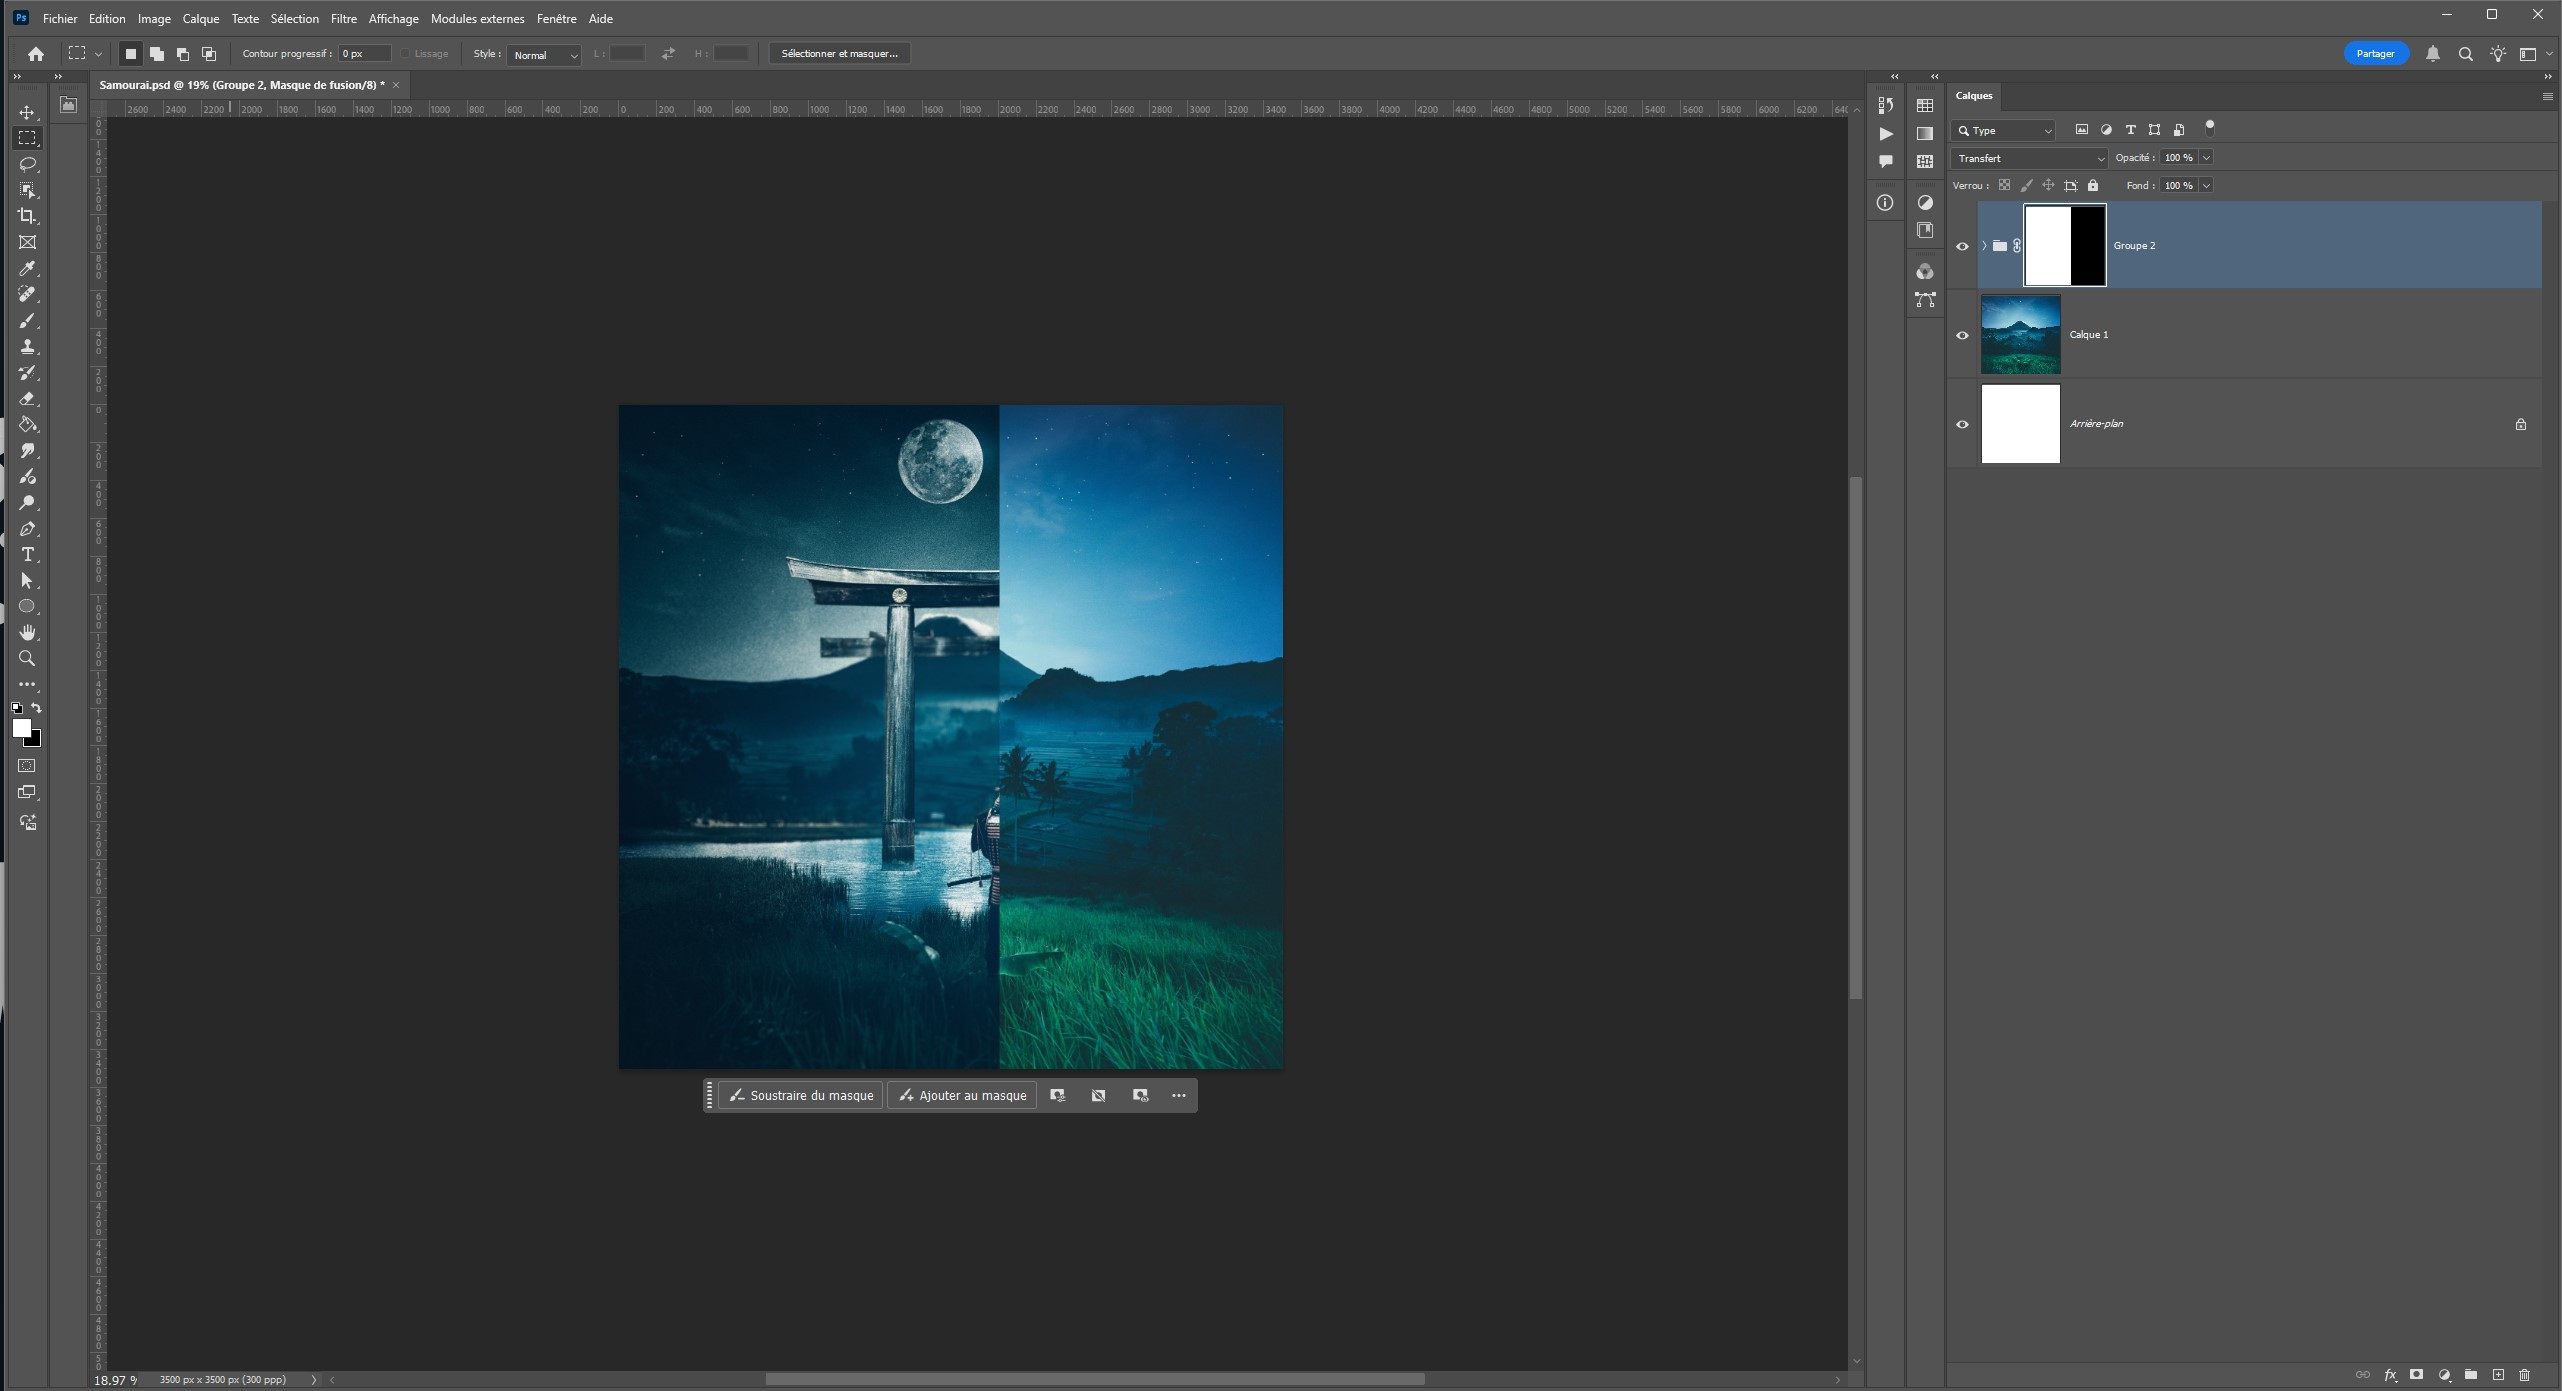This screenshot has width=2562, height=1391.
Task: Click the foreground color swatch
Action: [21, 729]
